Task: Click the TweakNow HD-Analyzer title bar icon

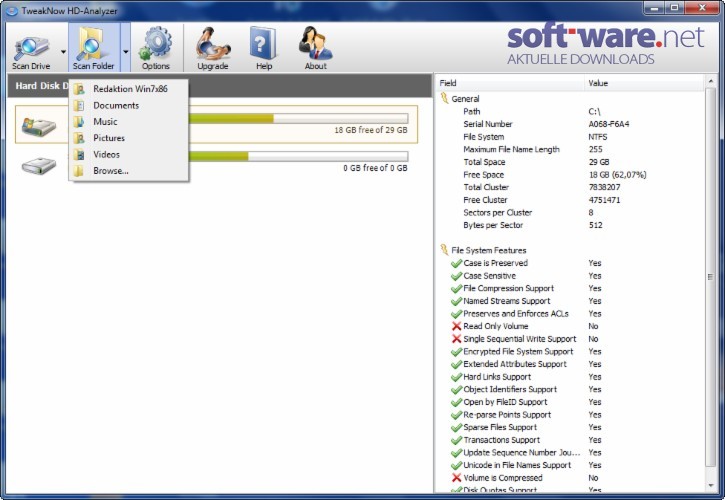Action: 11,10
